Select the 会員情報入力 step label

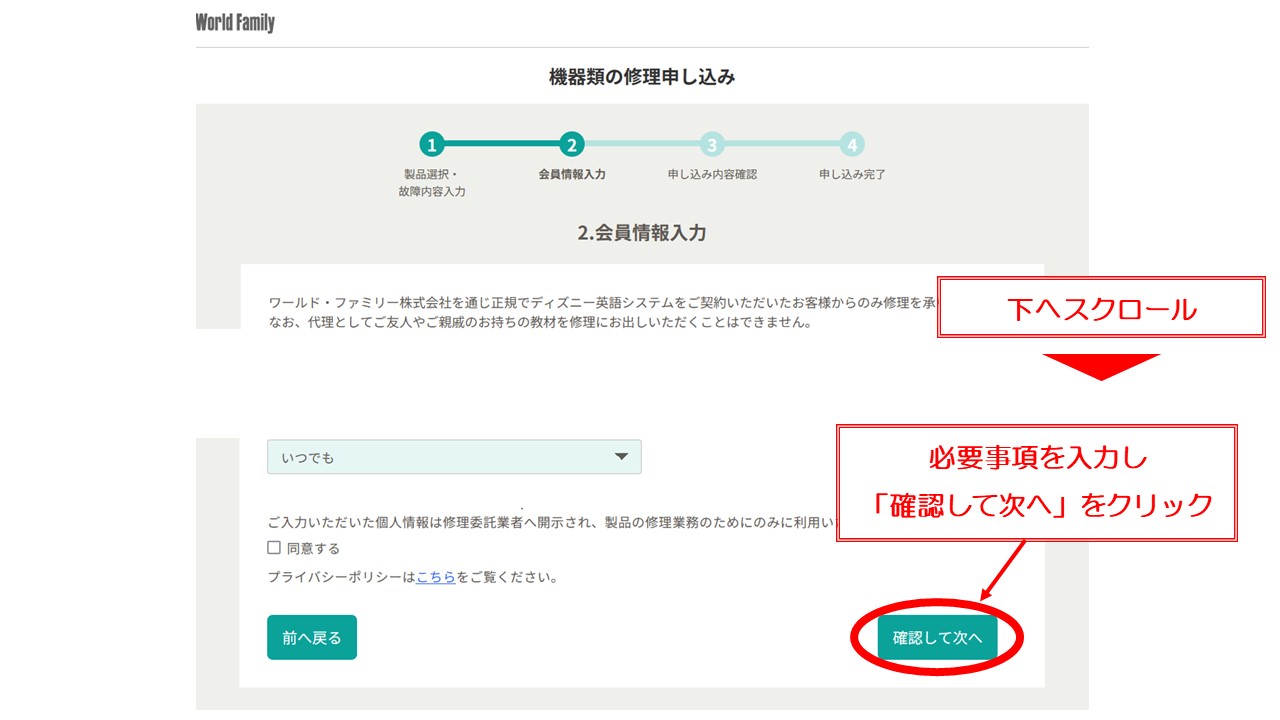(571, 174)
